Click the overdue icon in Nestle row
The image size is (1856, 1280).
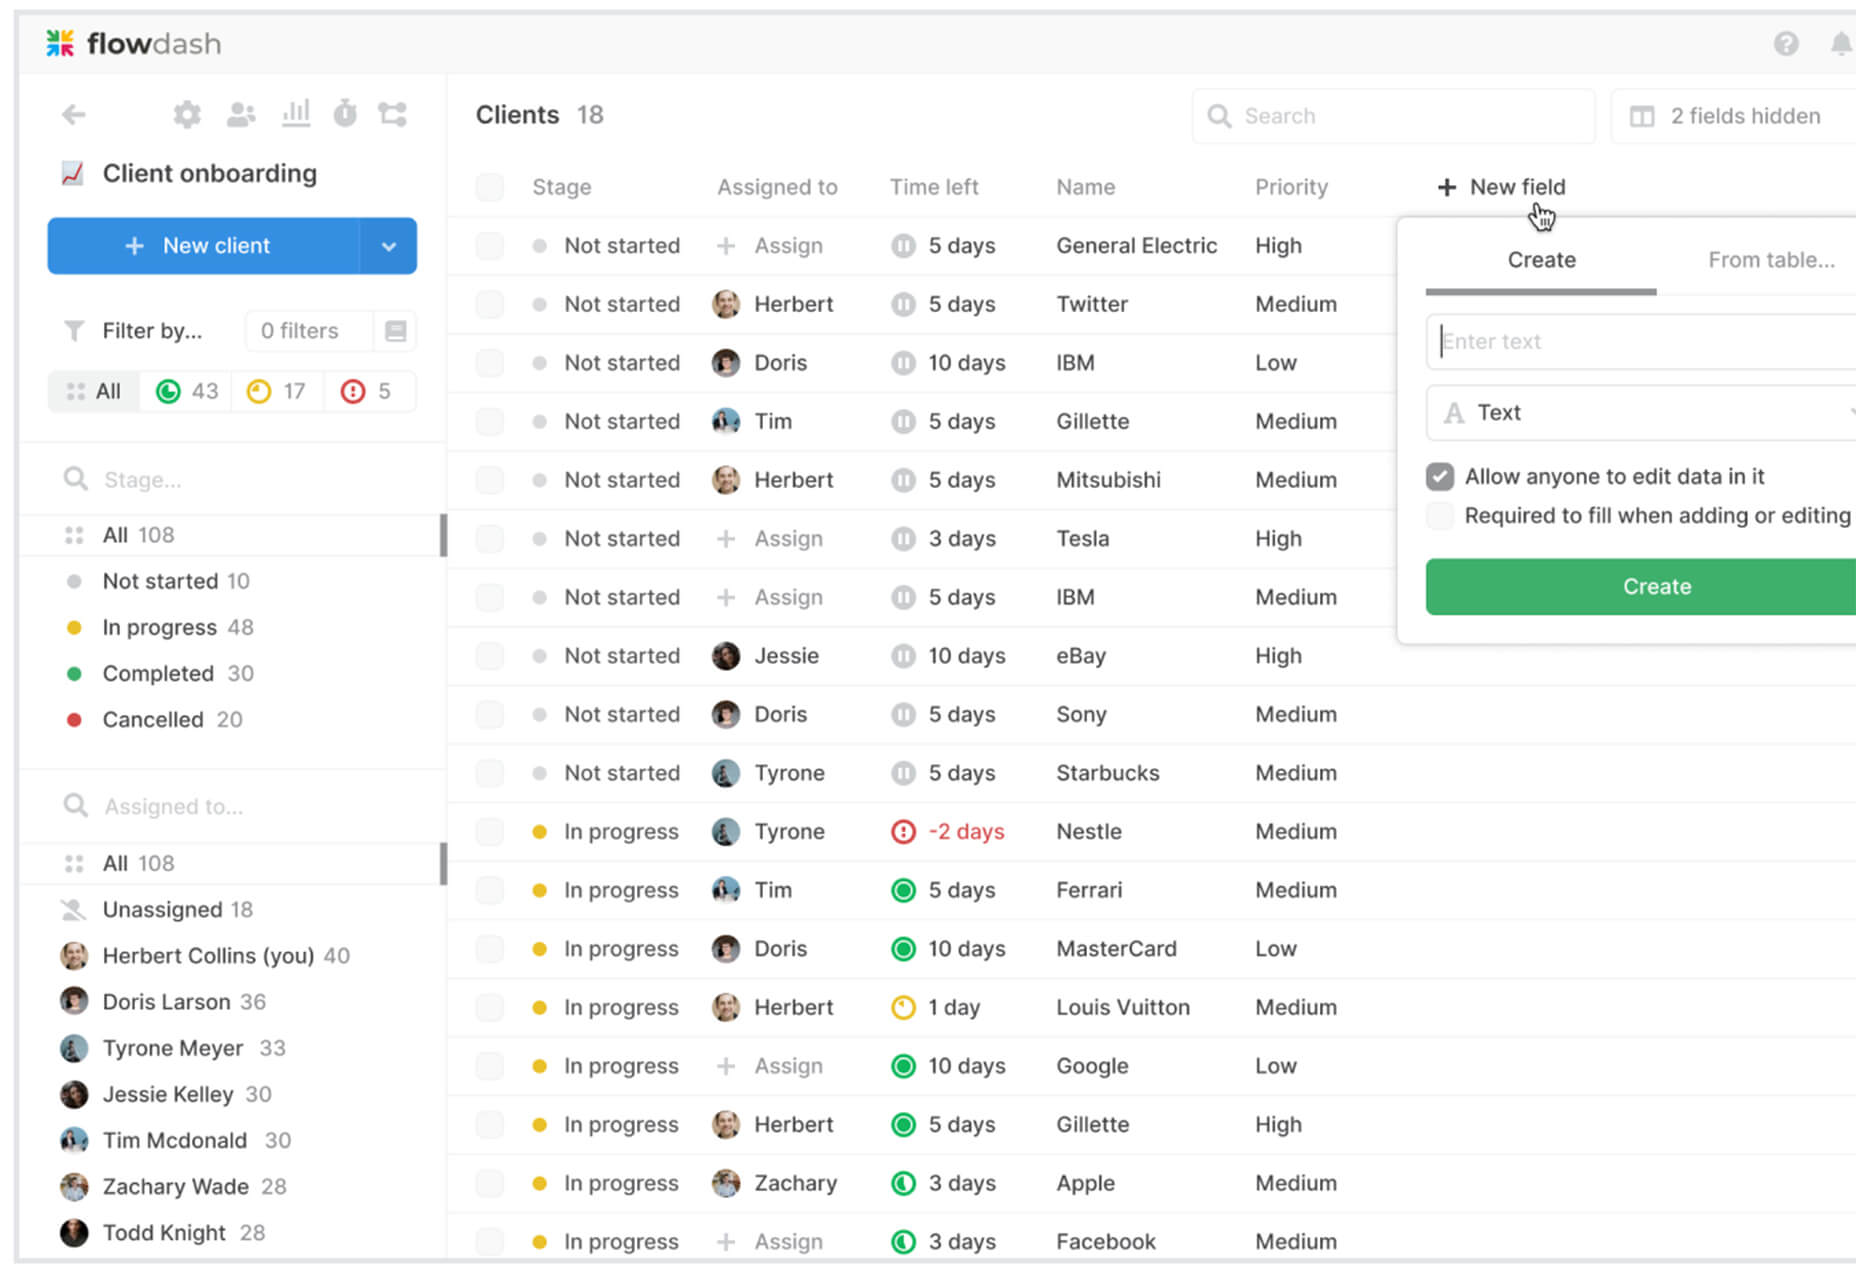[903, 832]
